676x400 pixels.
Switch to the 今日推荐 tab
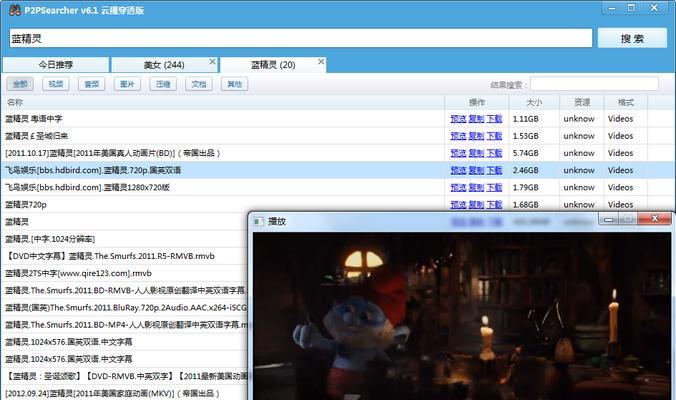pos(56,65)
